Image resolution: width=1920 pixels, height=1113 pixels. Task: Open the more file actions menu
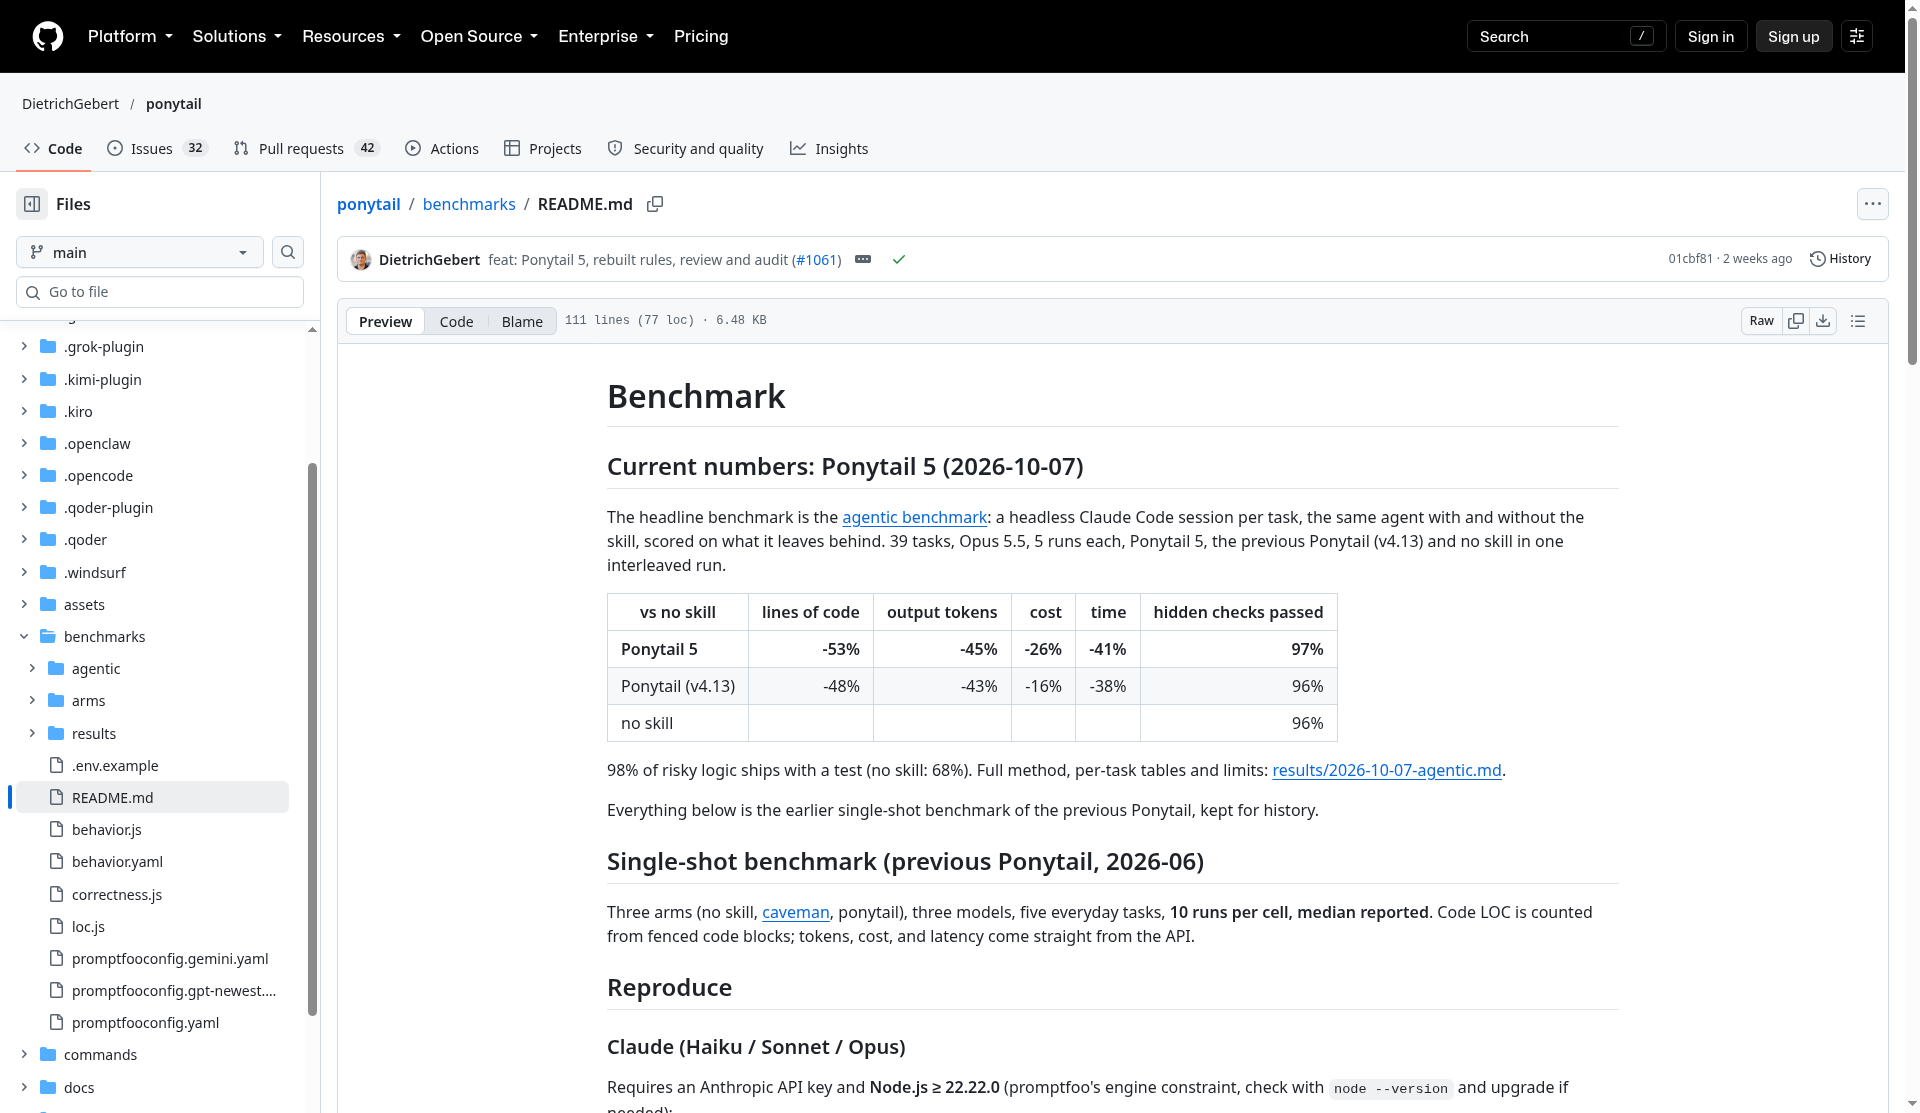coord(1873,204)
